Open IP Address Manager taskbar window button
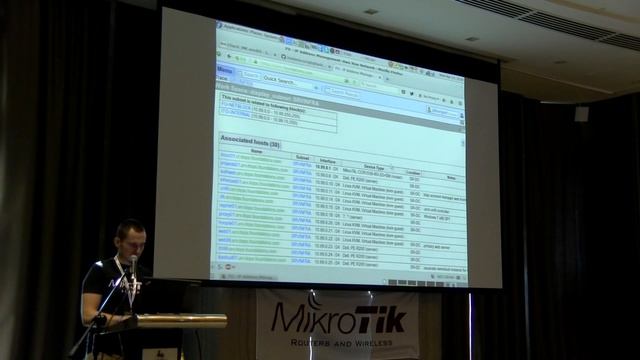 (249, 276)
